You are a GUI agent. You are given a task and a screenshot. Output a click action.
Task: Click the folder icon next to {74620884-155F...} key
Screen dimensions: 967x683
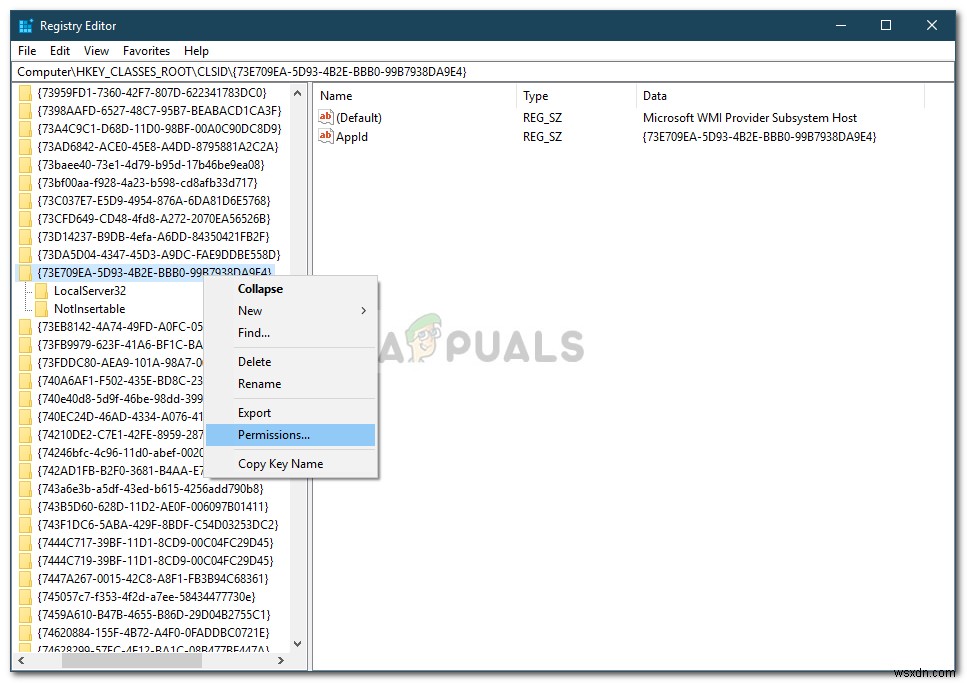click(x=26, y=633)
